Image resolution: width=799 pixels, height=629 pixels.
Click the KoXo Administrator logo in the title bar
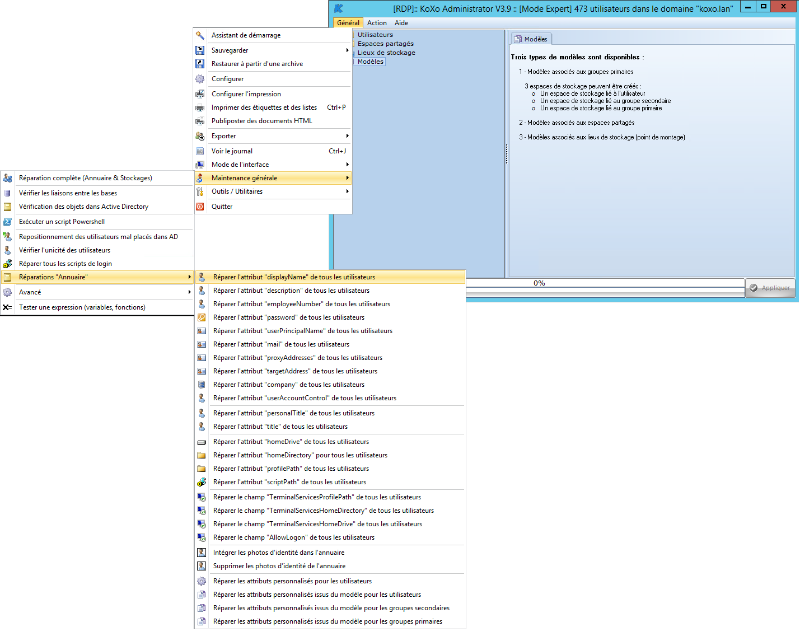pos(339,8)
